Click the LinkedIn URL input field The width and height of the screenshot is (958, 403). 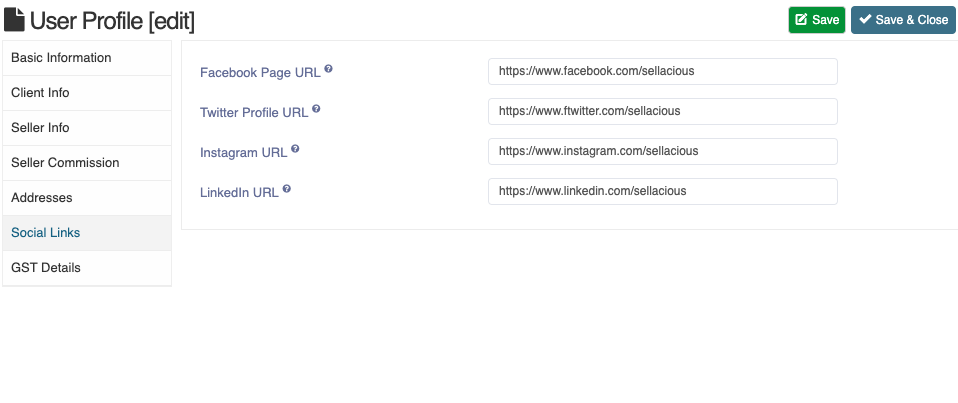(x=662, y=191)
